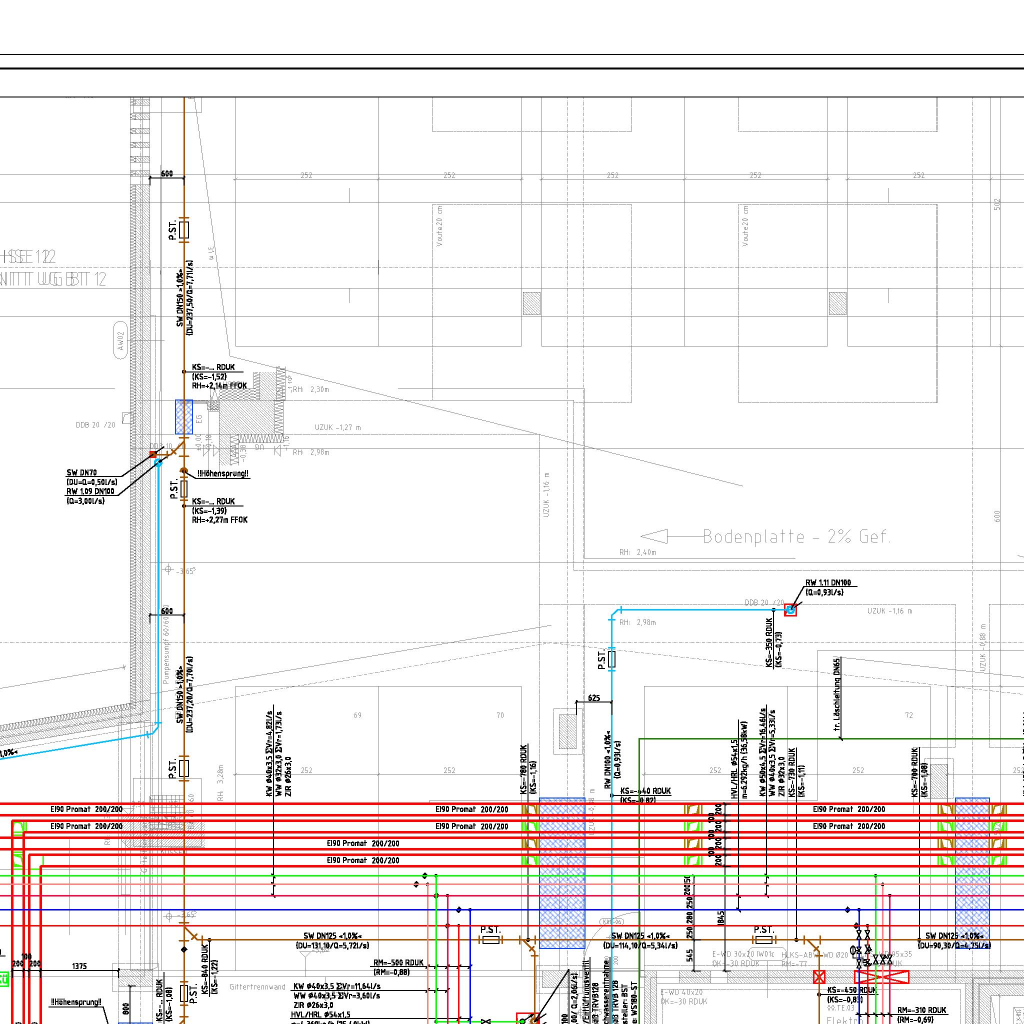This screenshot has width=1024, height=1024.
Task: Click the Gittertrennwand text
Action: (257, 986)
